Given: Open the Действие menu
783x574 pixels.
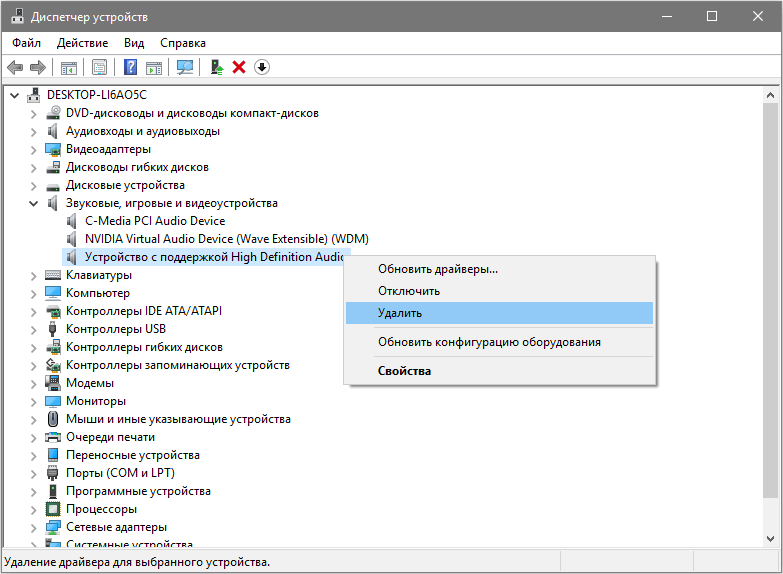Looking at the screenshot, I should click(x=82, y=43).
